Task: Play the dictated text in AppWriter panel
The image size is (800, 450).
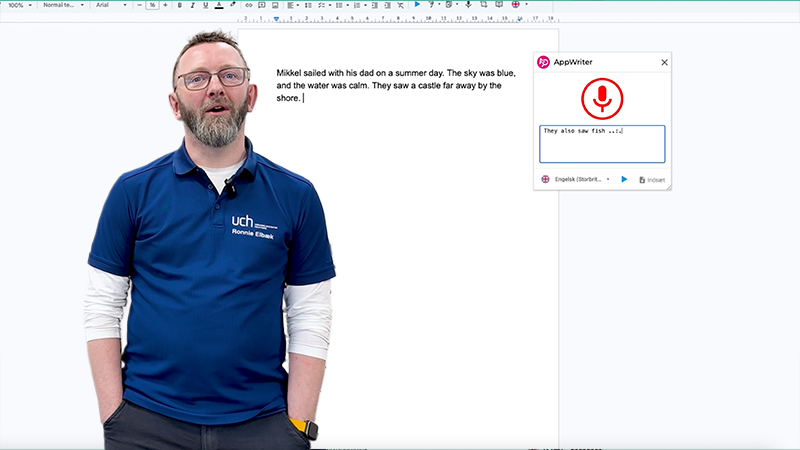Action: coord(624,179)
